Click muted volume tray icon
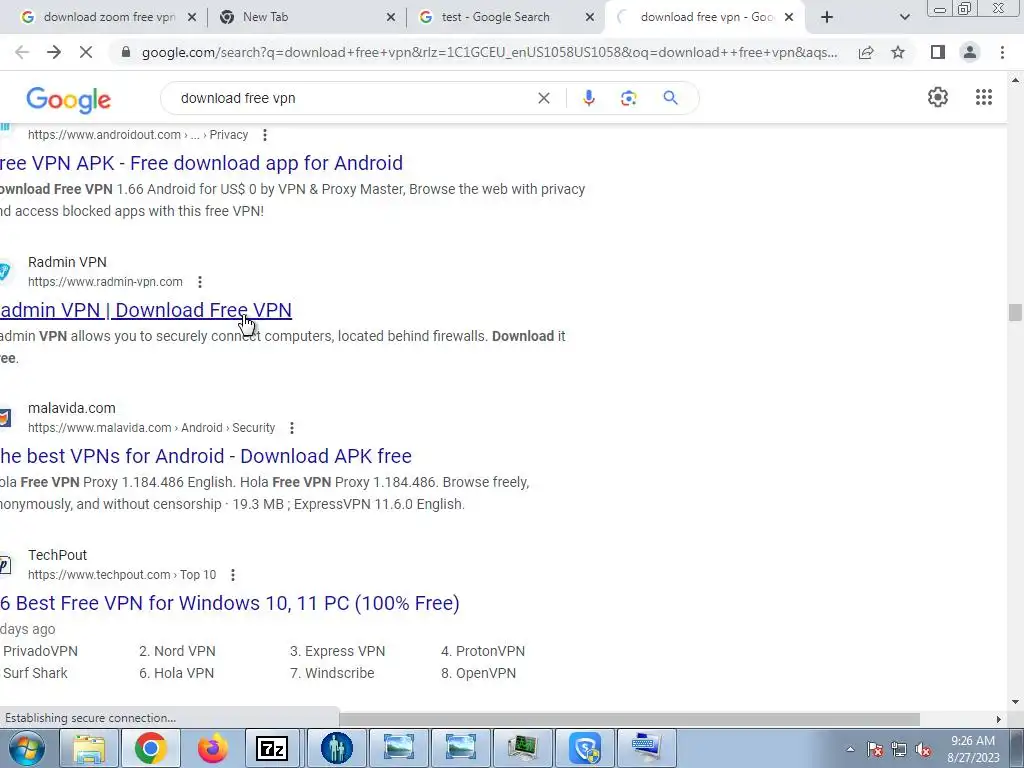 click(923, 750)
